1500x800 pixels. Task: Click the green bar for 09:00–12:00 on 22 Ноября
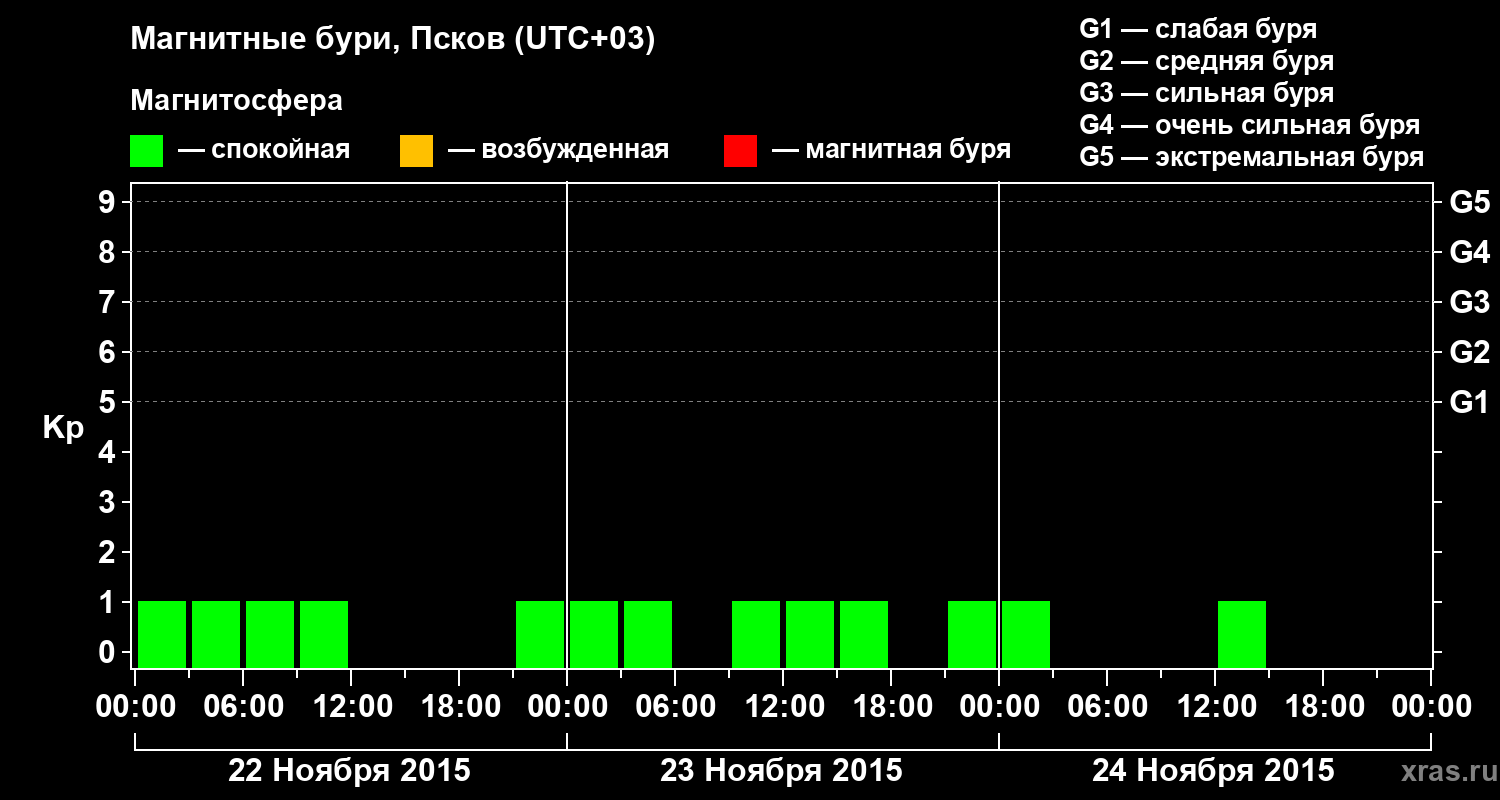(x=324, y=634)
